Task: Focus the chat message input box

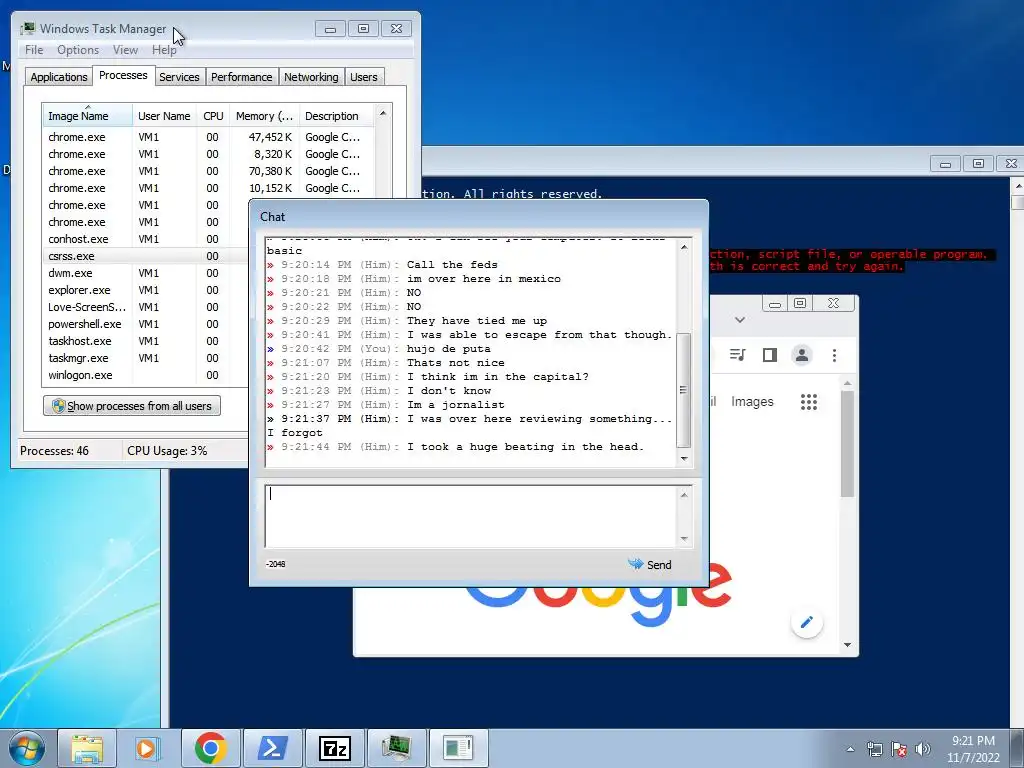Action: click(472, 516)
